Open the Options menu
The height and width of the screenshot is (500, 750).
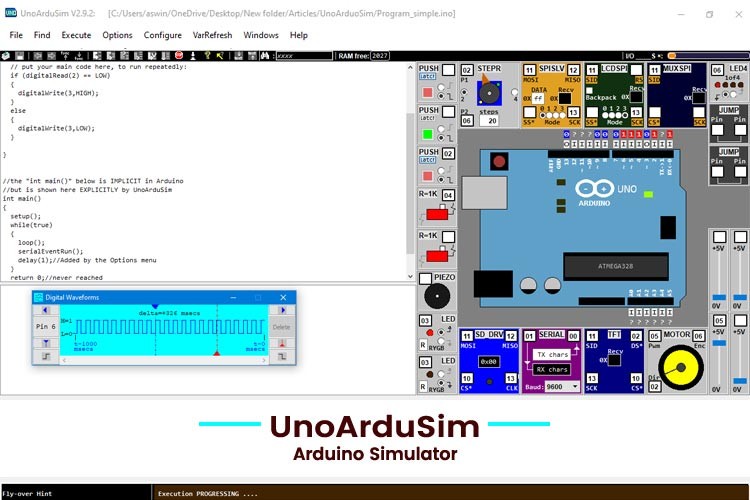[x=117, y=35]
